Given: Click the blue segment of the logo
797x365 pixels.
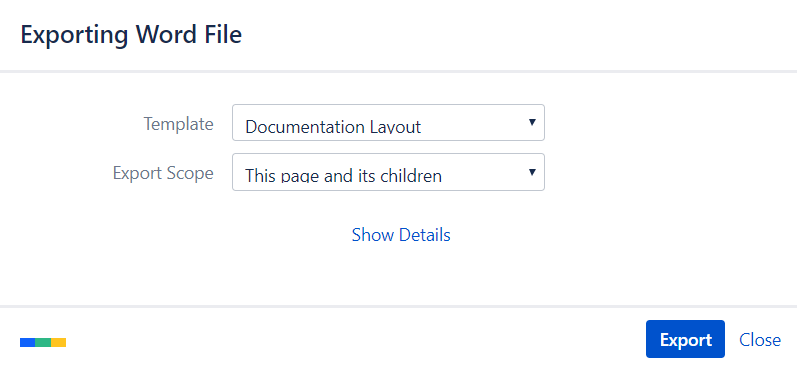Looking at the screenshot, I should [x=27, y=343].
